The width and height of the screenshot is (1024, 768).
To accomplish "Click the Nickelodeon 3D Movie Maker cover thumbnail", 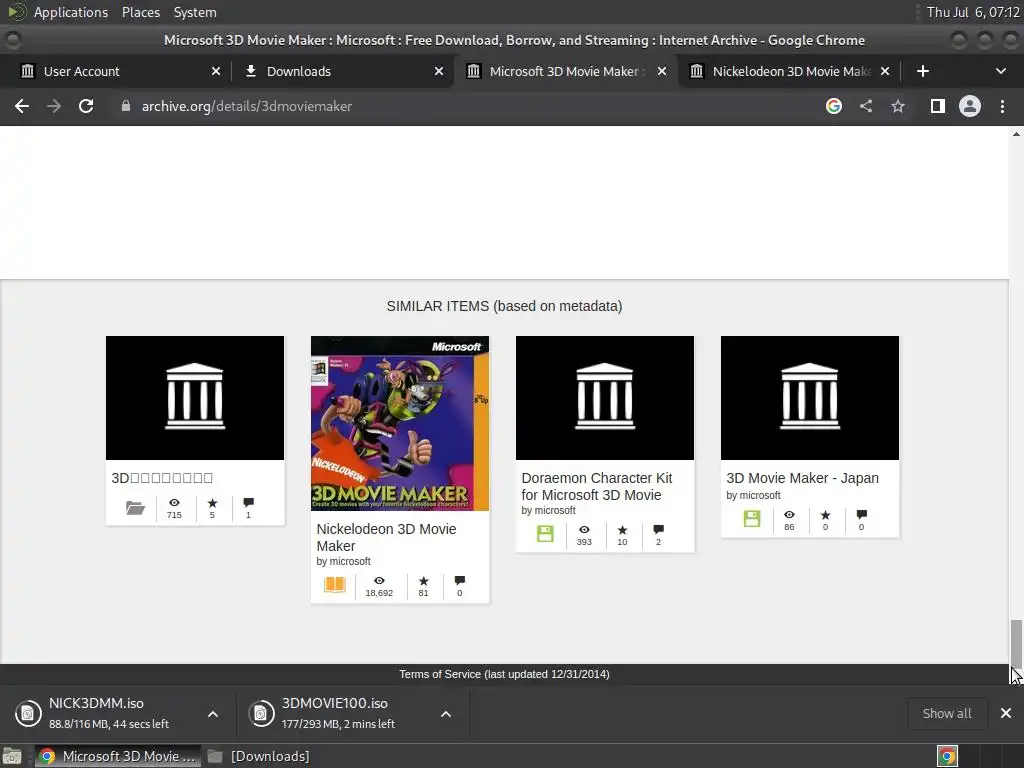I will coord(400,423).
